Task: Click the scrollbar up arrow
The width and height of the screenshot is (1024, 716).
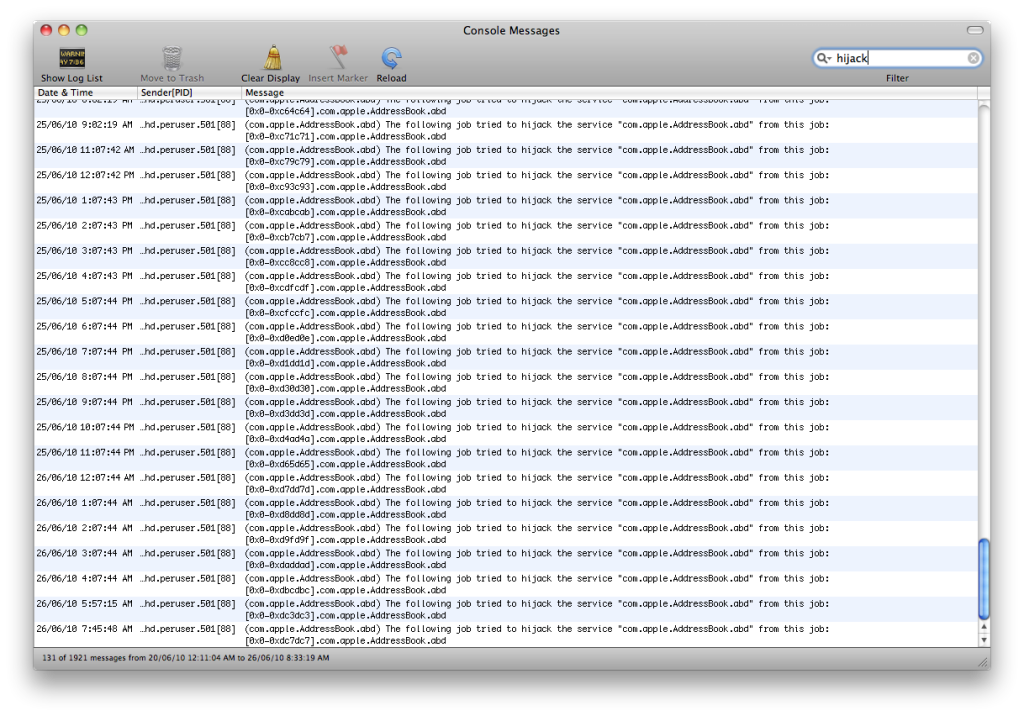Action: [x=984, y=626]
